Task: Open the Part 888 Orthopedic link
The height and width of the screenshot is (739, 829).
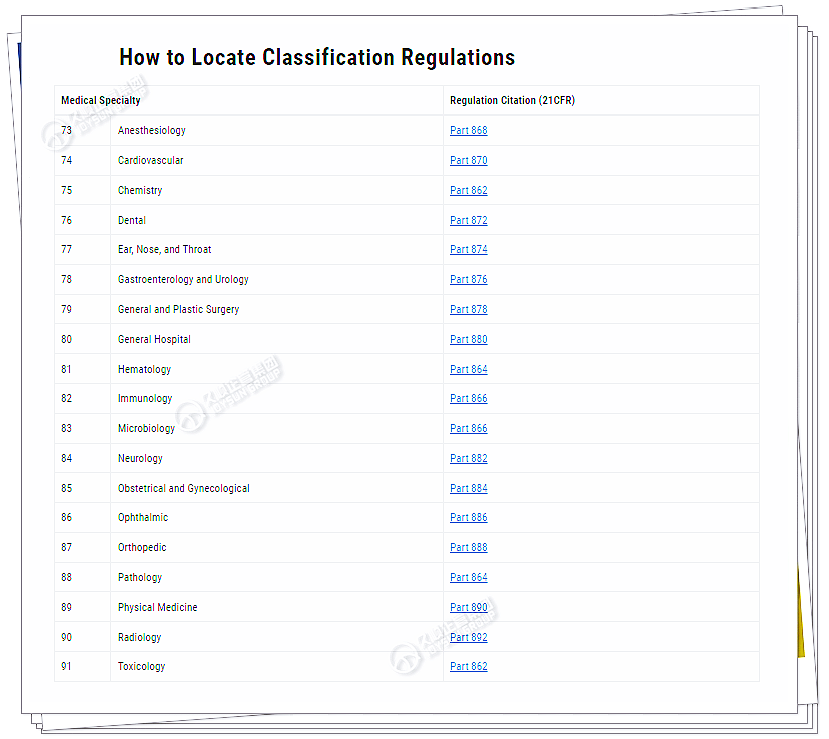Action: (468, 548)
